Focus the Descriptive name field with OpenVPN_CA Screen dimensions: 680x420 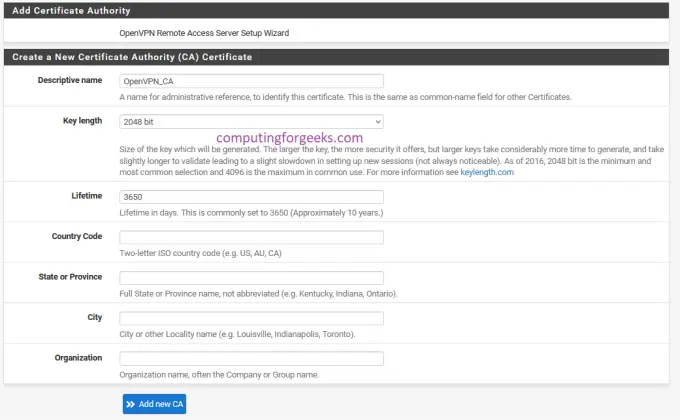[x=251, y=81]
